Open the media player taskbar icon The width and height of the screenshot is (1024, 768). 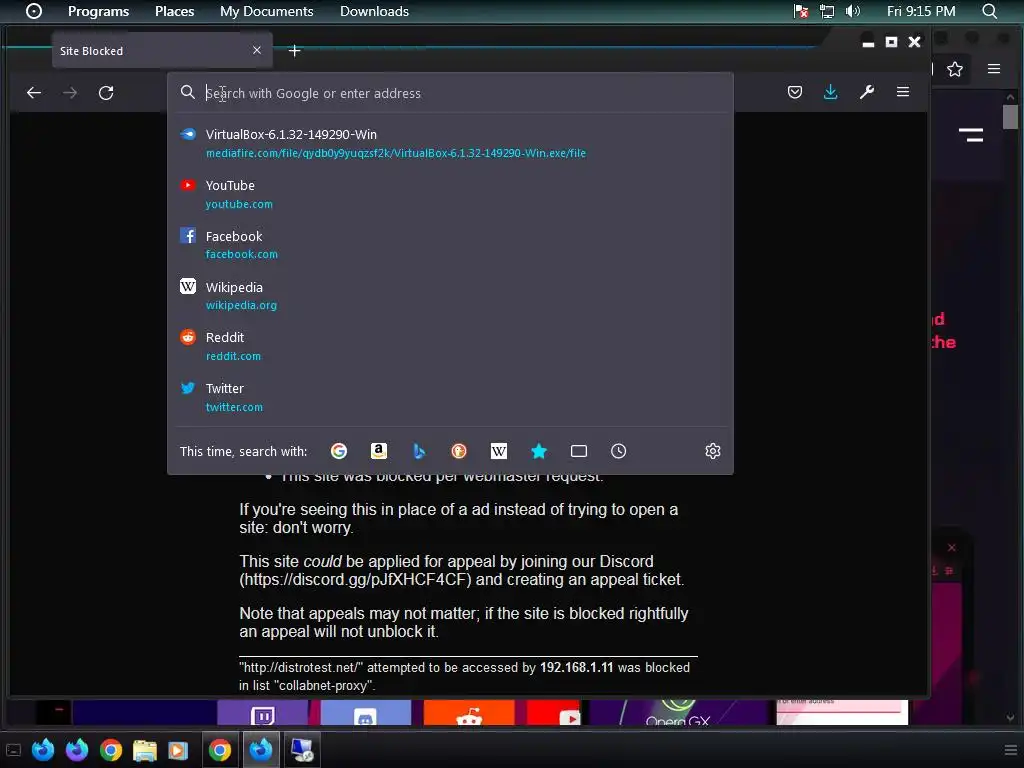[x=177, y=750]
